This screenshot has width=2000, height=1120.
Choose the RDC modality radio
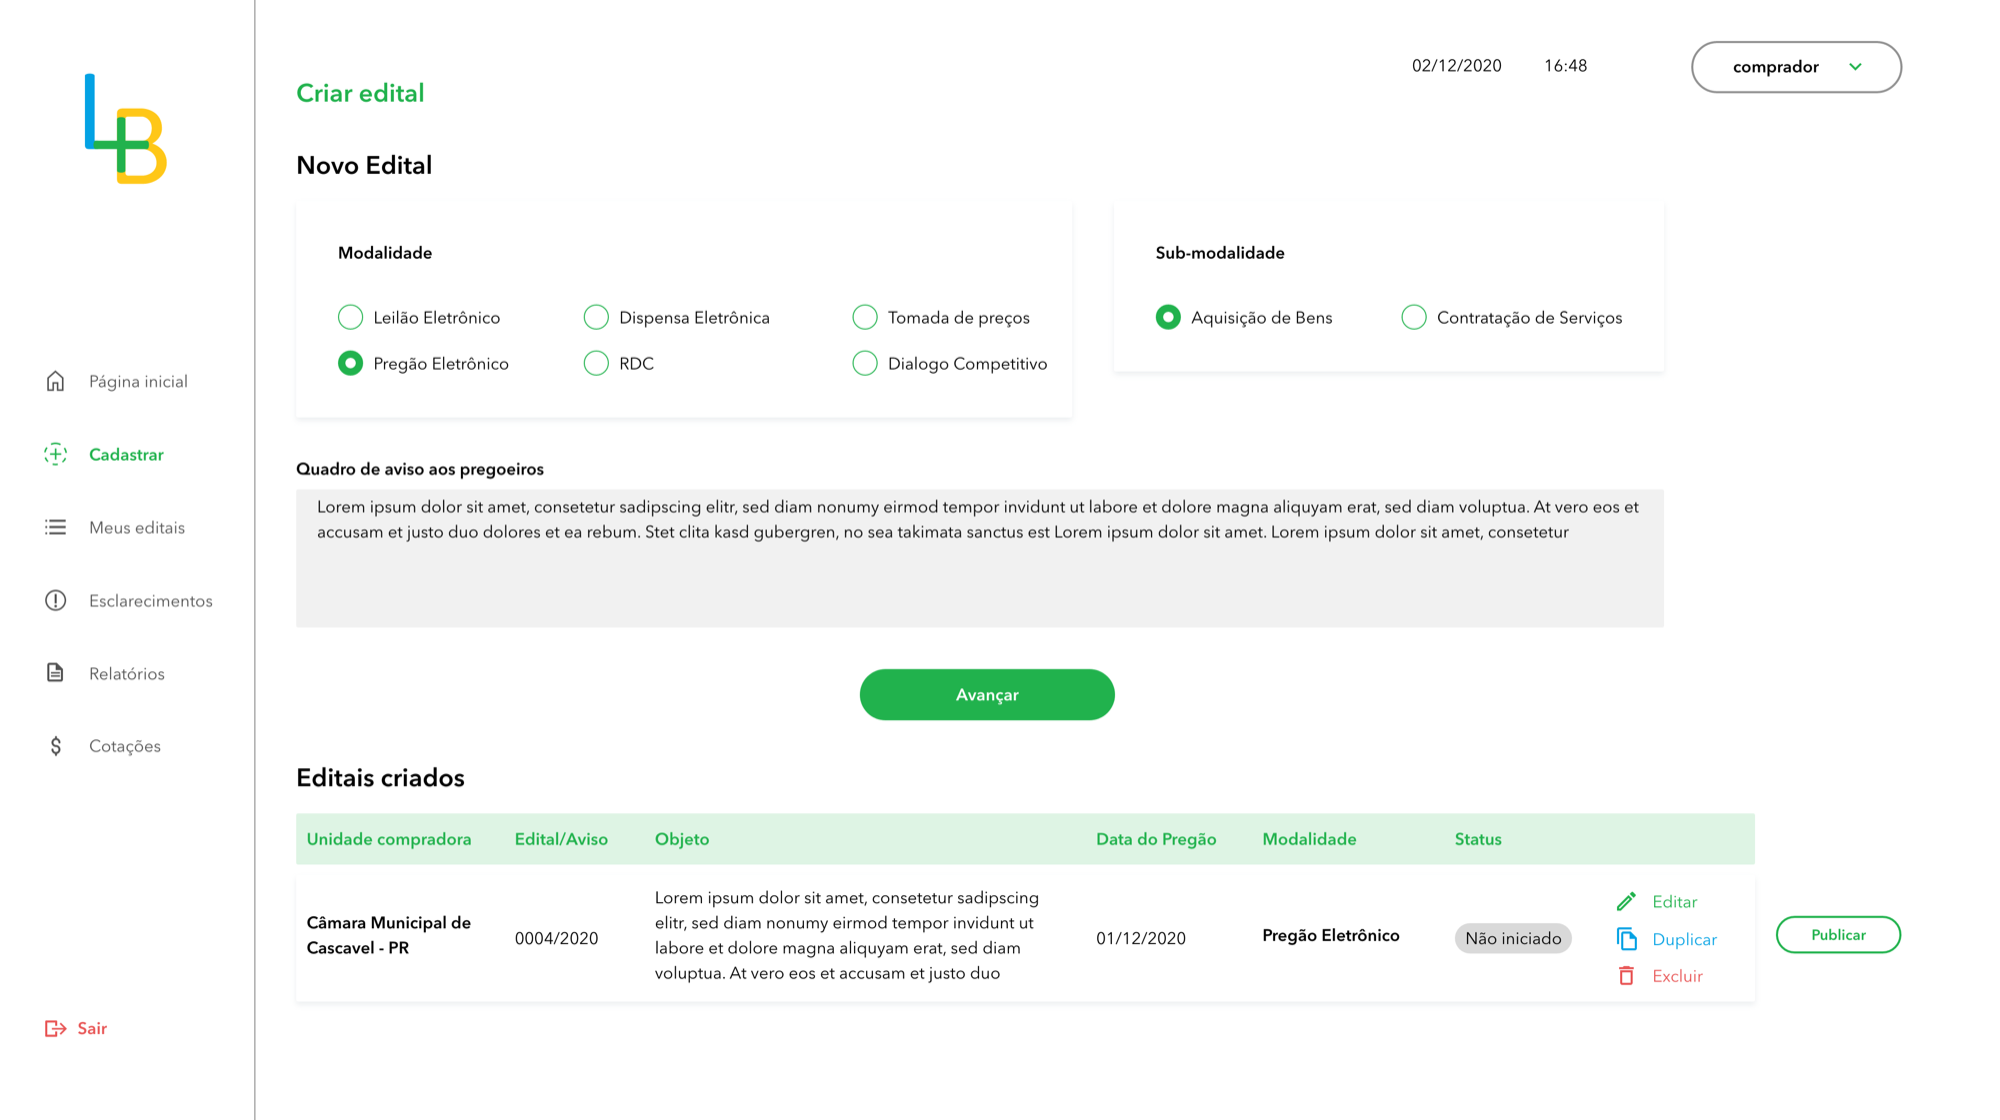596,363
